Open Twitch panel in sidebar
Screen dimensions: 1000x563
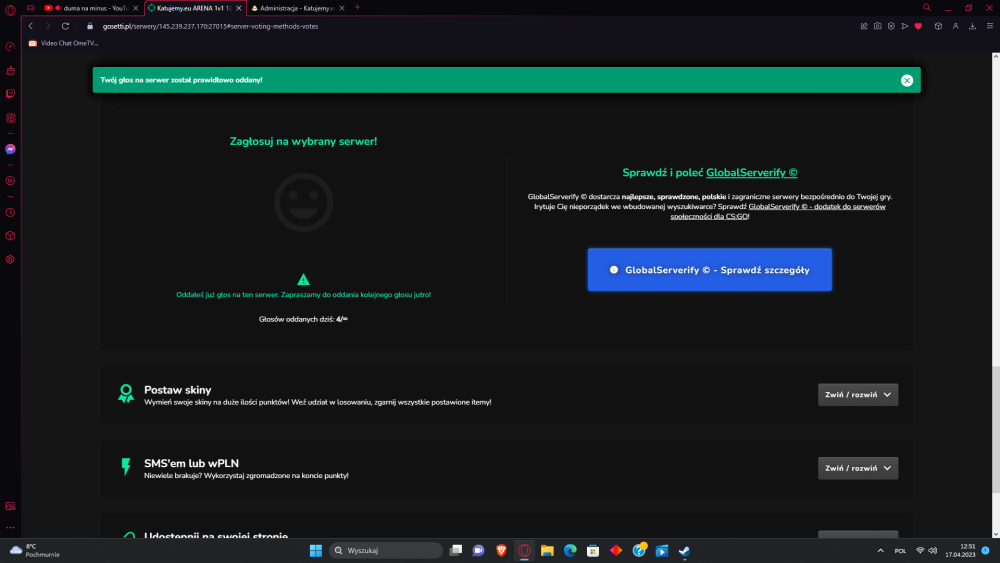[x=10, y=94]
